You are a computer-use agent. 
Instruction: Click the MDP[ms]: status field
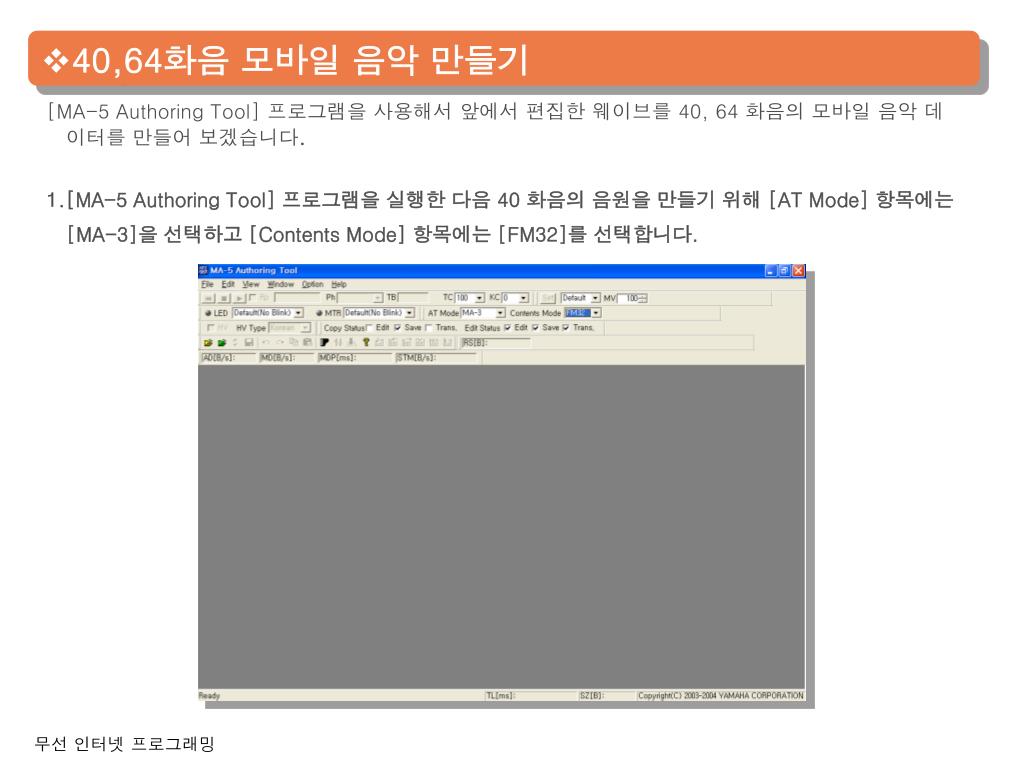[x=355, y=358]
